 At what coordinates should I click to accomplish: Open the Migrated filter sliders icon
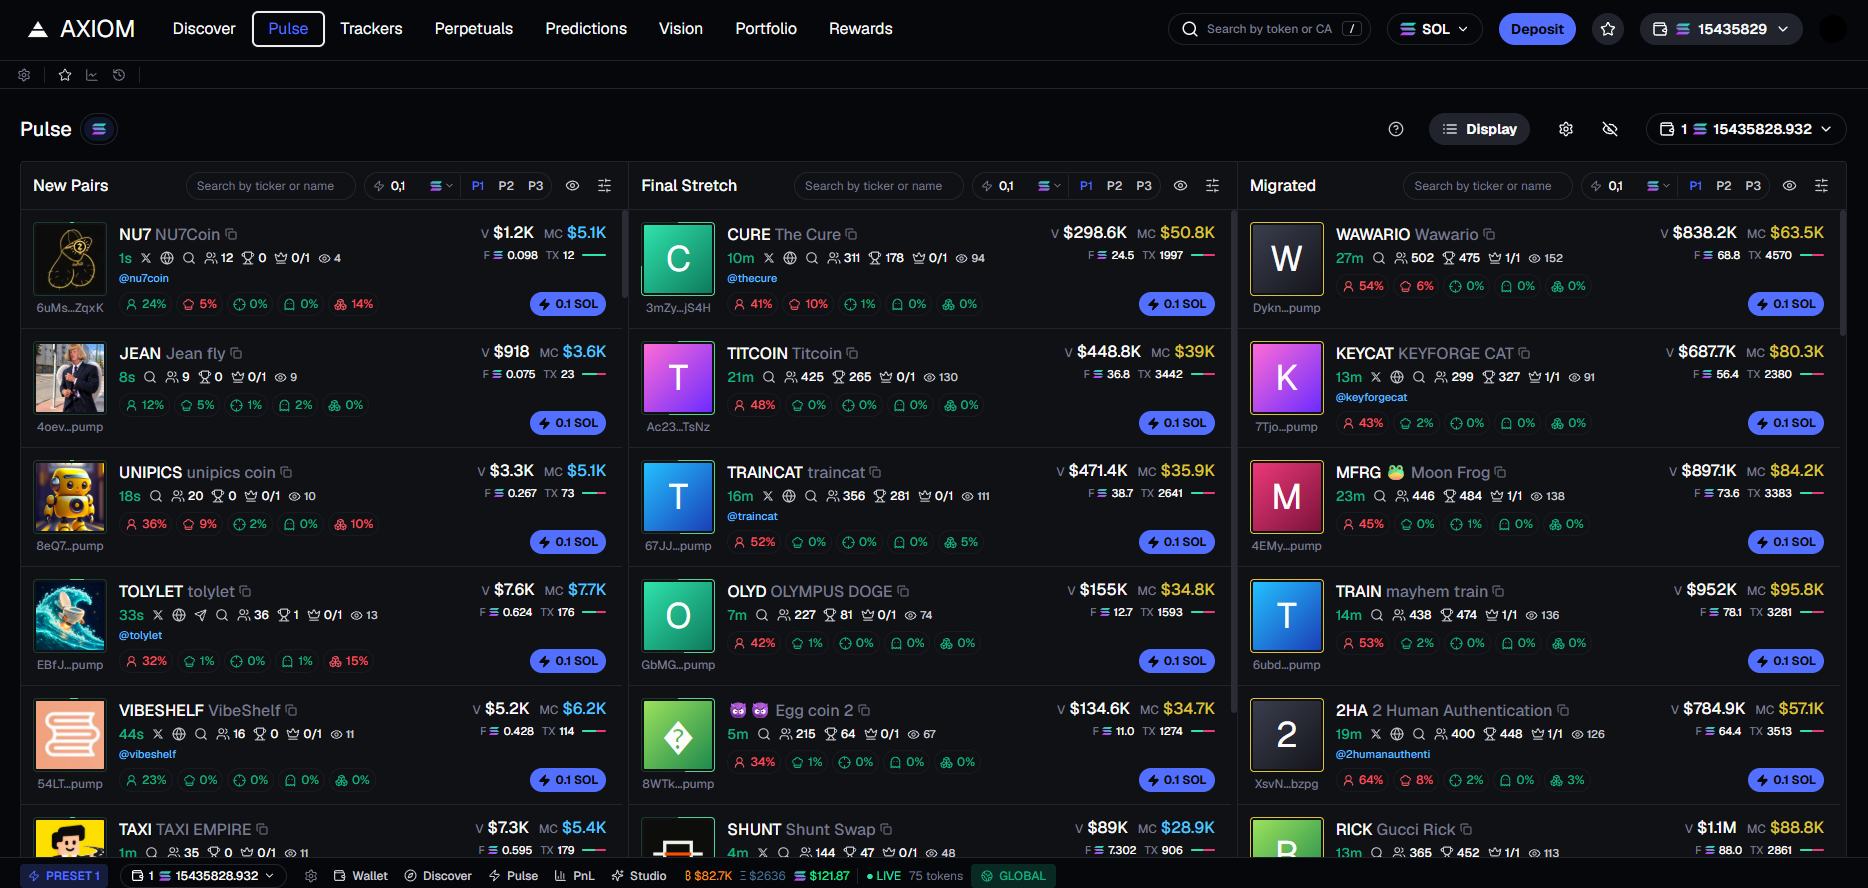[x=1821, y=186]
